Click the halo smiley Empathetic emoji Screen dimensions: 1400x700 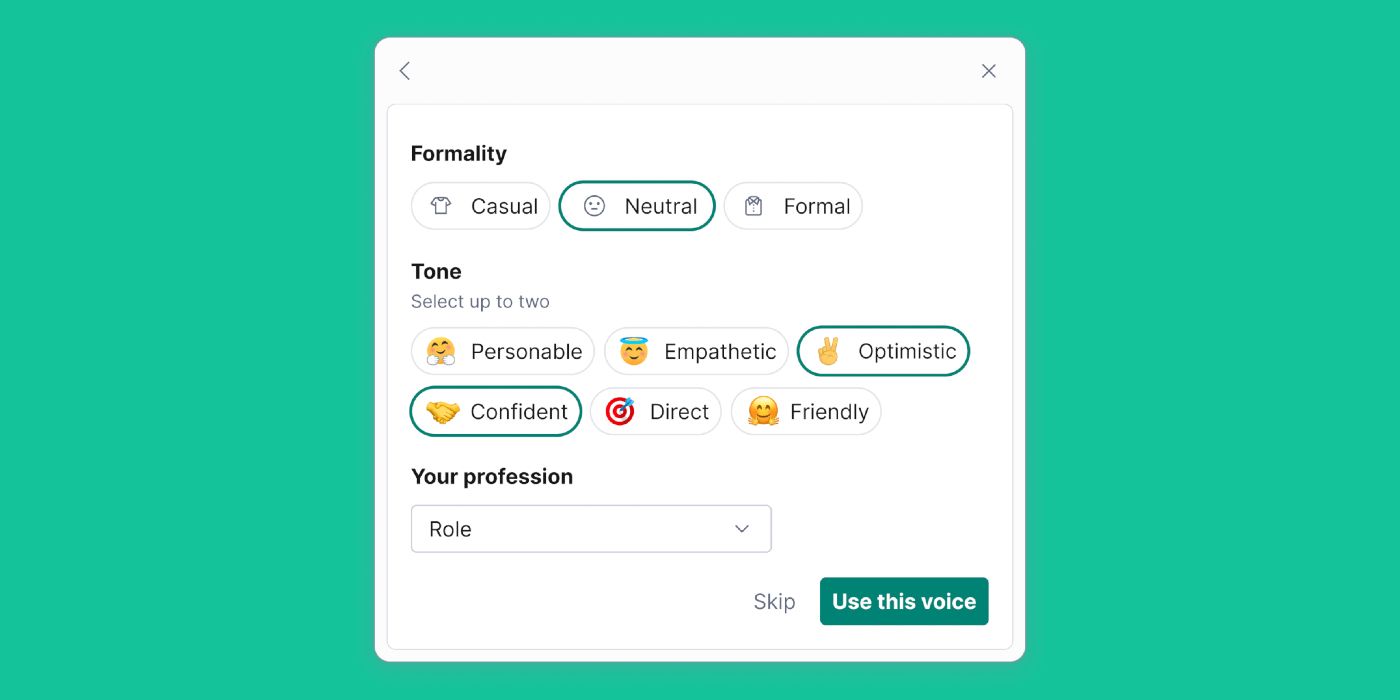634,351
